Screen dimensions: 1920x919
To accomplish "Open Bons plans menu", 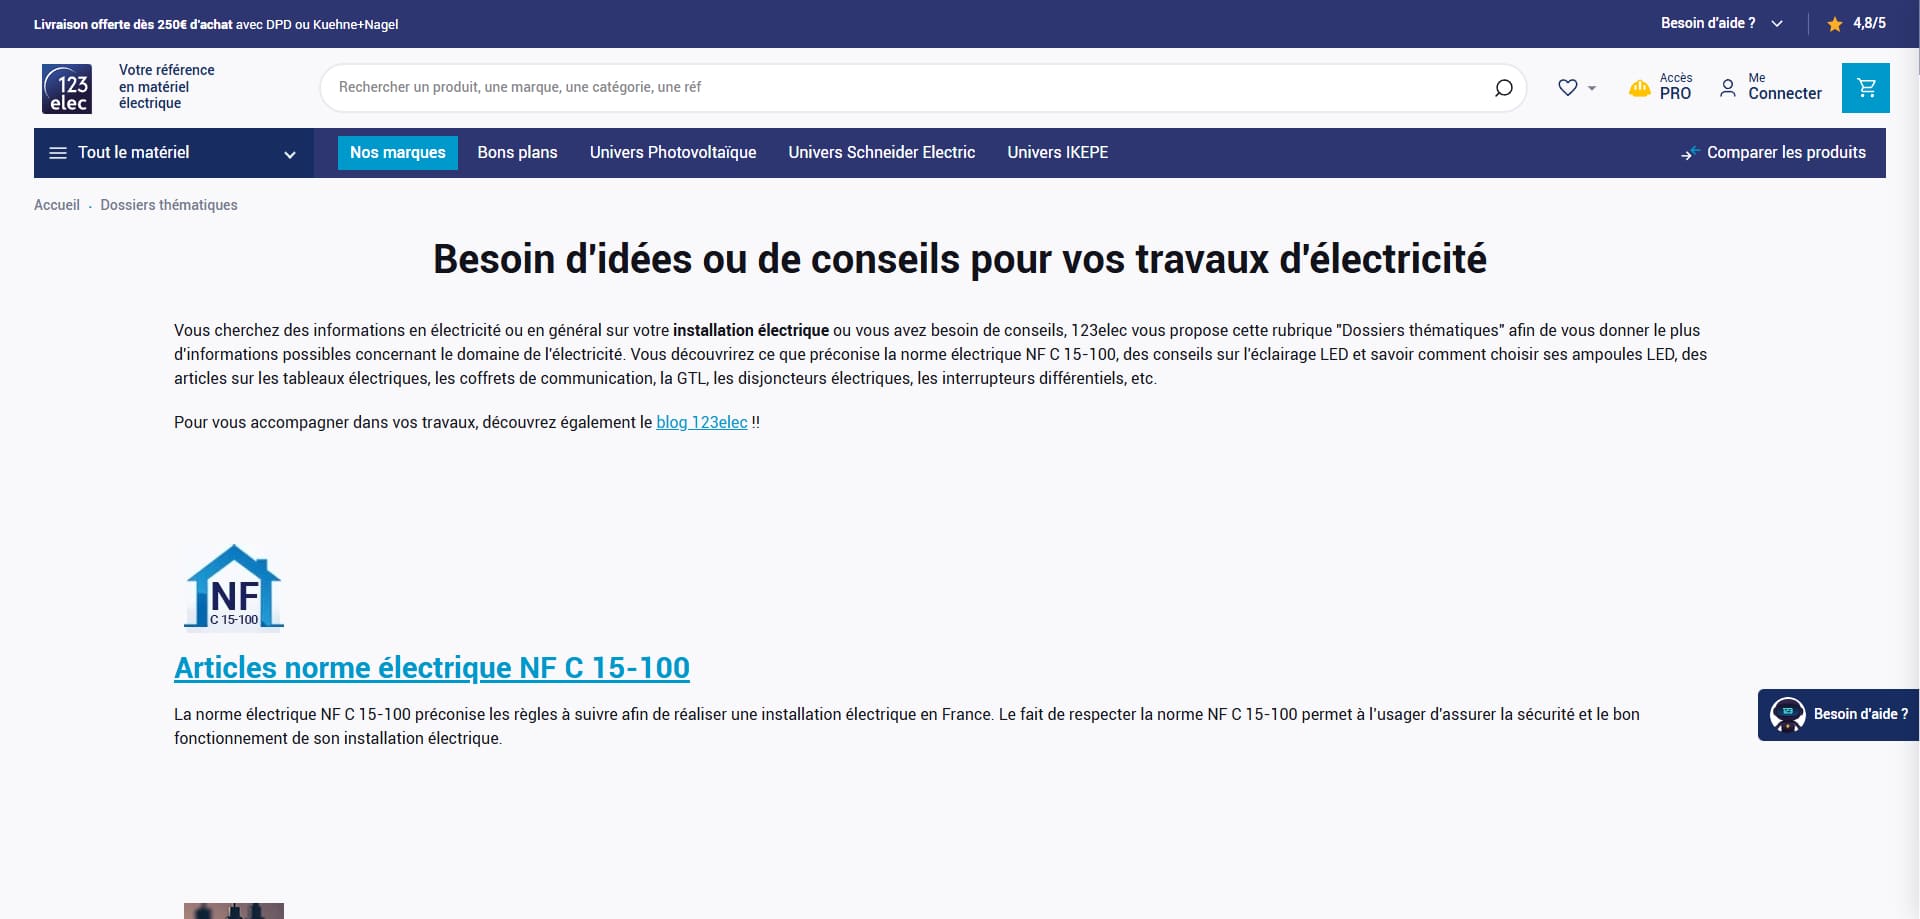I will [517, 153].
